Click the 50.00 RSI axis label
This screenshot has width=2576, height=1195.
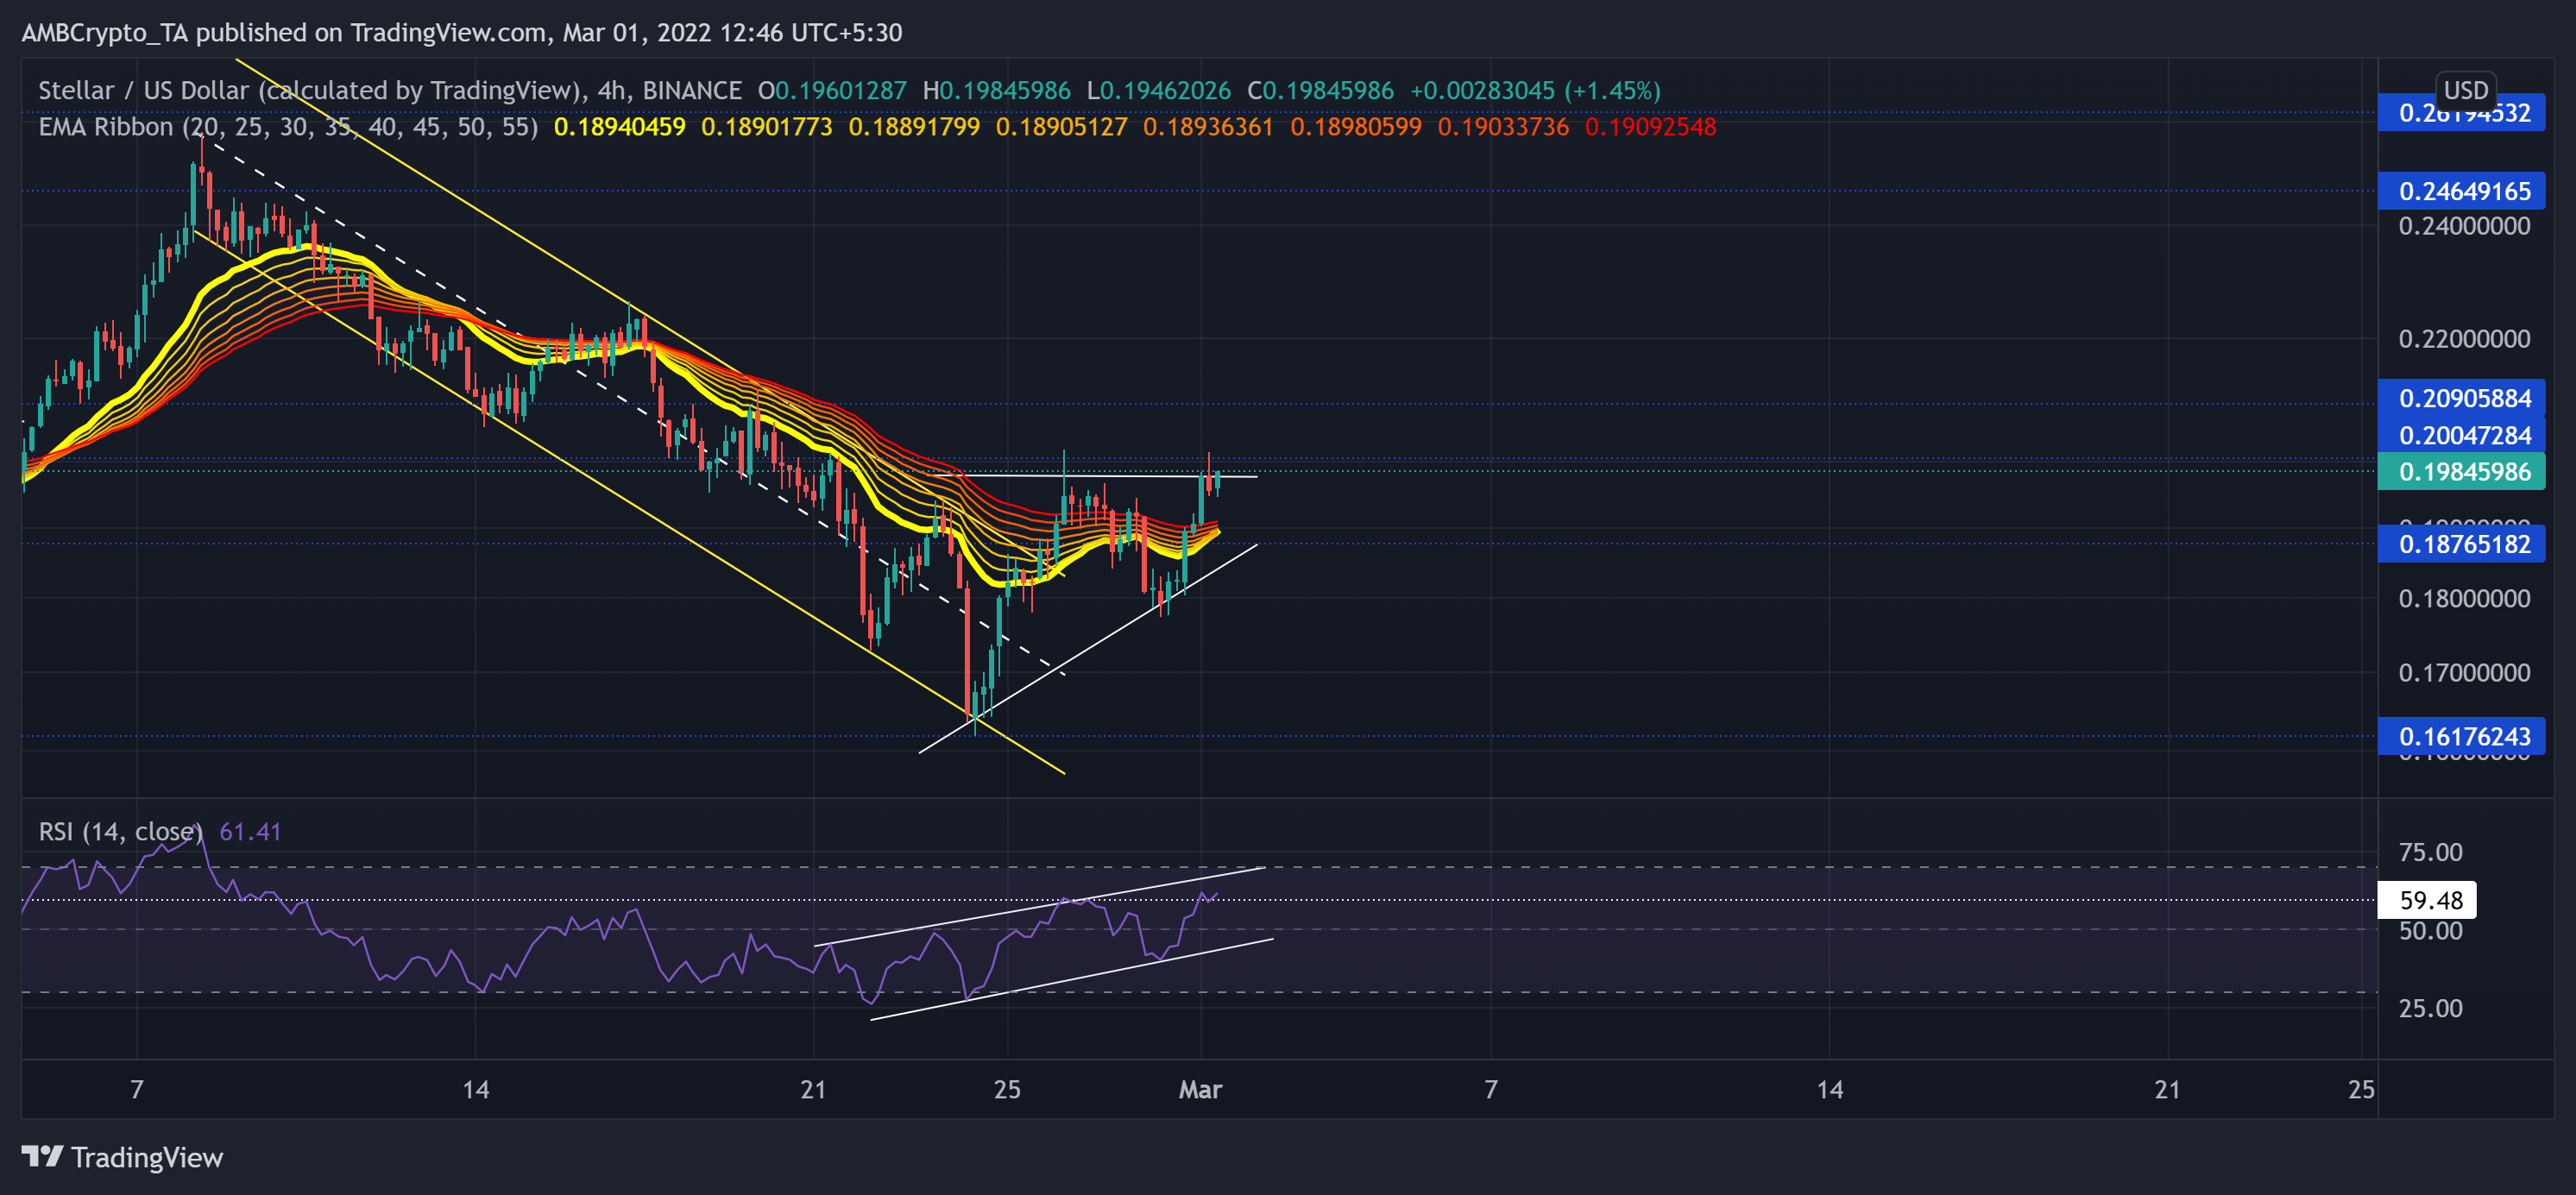(2430, 931)
